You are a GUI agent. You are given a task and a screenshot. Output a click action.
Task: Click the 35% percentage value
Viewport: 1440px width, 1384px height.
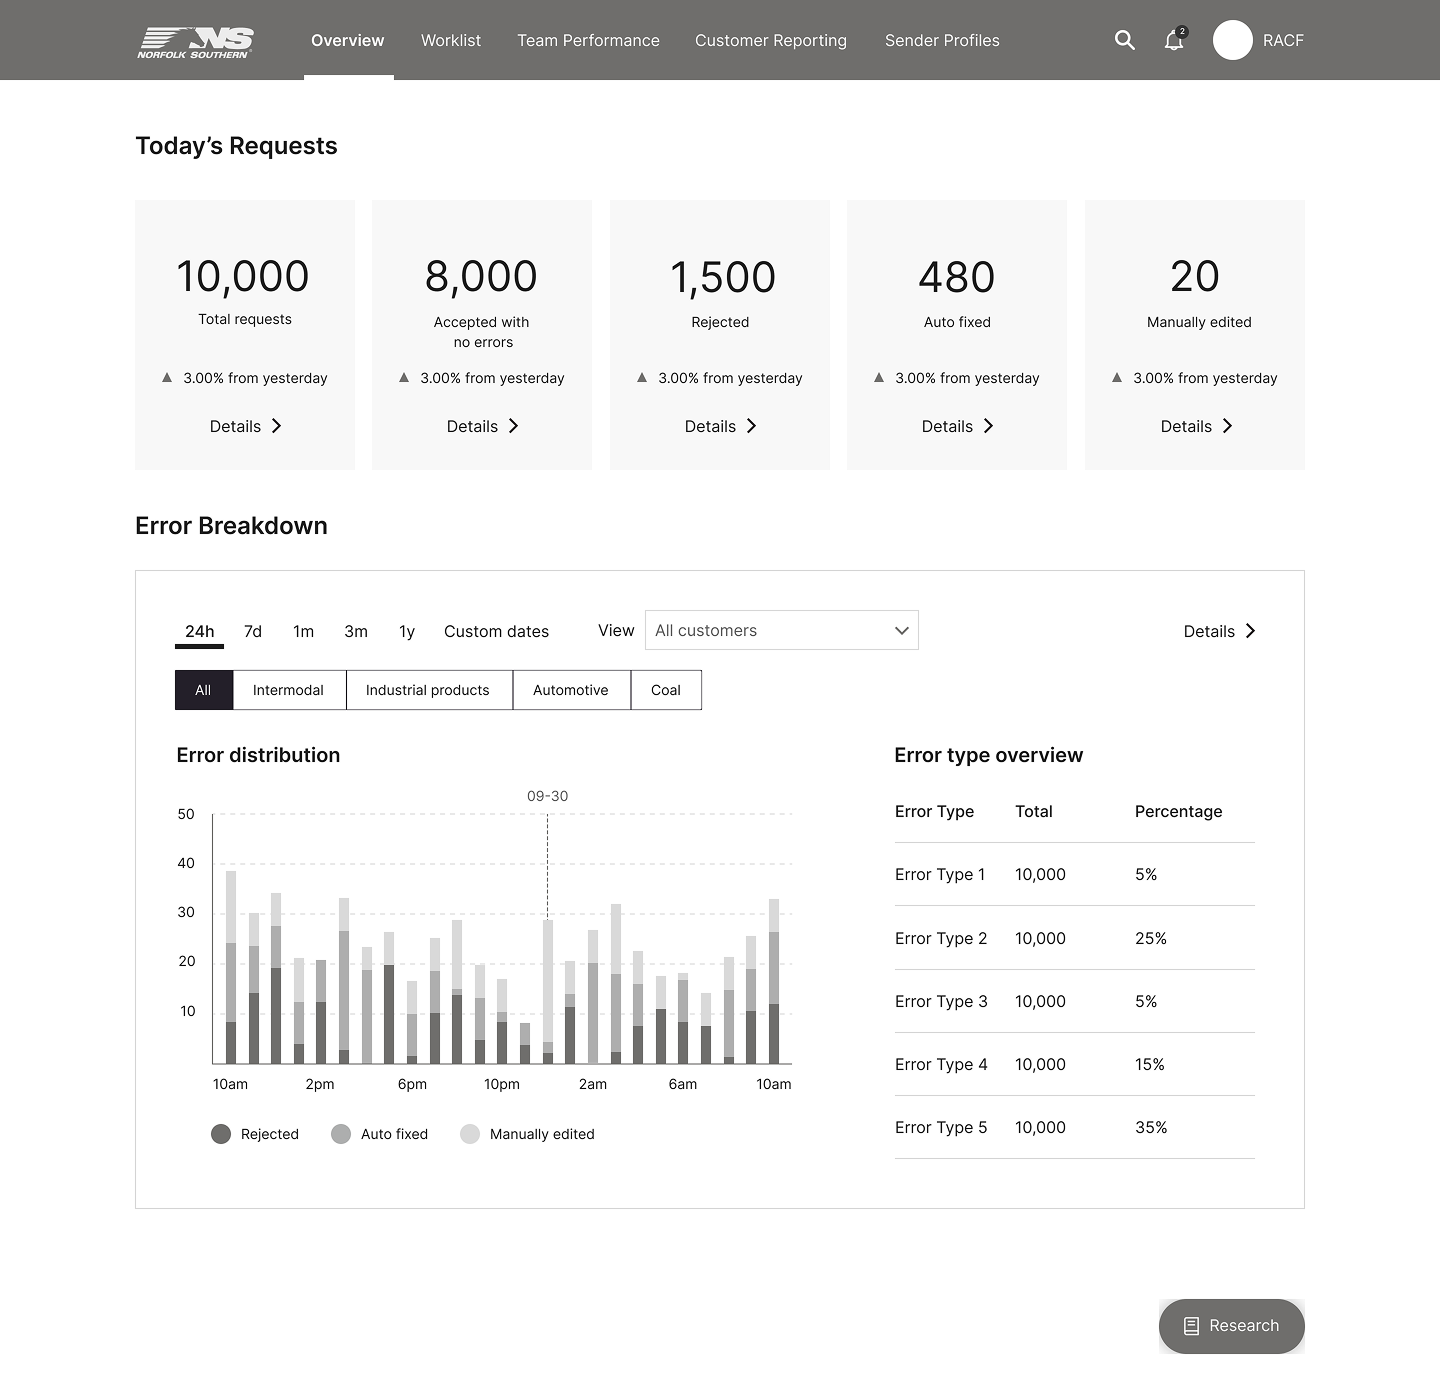pyautogui.click(x=1151, y=1127)
